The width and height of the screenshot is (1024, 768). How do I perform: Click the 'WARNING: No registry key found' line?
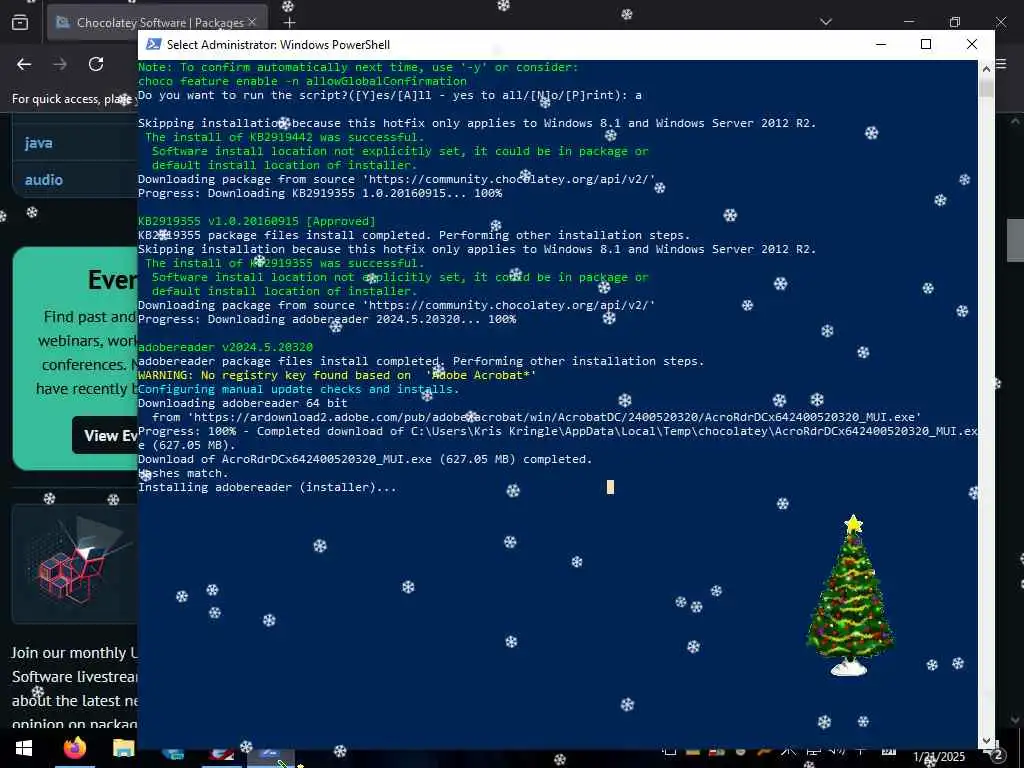[x=337, y=375]
